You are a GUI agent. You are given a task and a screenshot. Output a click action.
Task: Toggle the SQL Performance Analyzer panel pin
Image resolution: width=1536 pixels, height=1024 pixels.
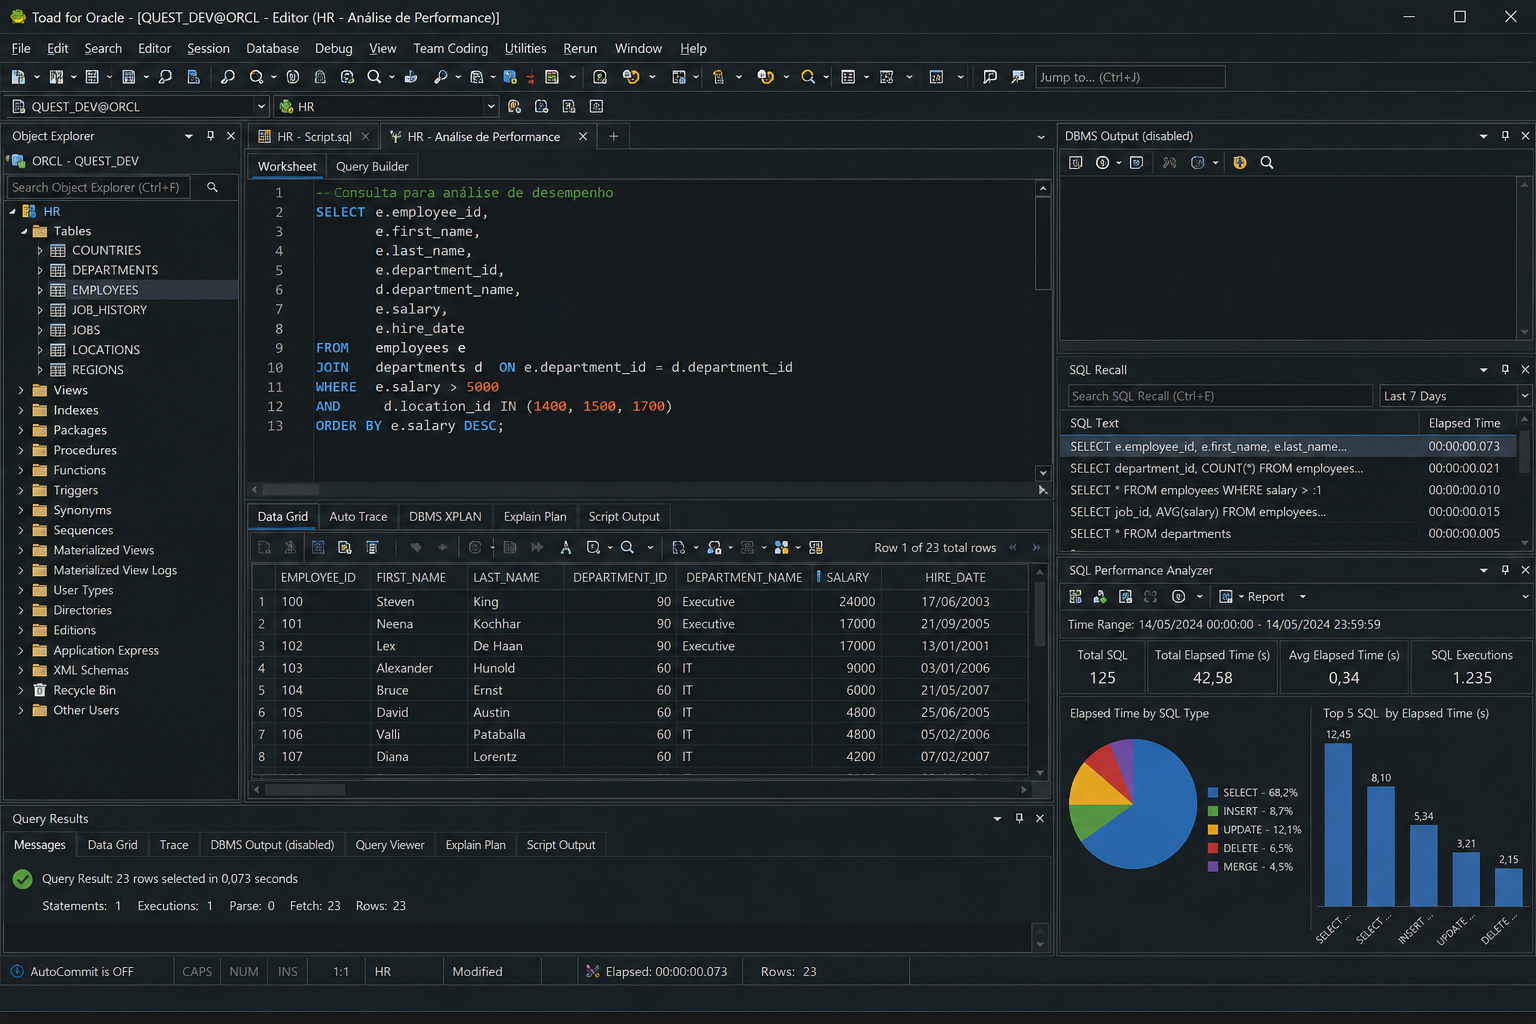1505,570
